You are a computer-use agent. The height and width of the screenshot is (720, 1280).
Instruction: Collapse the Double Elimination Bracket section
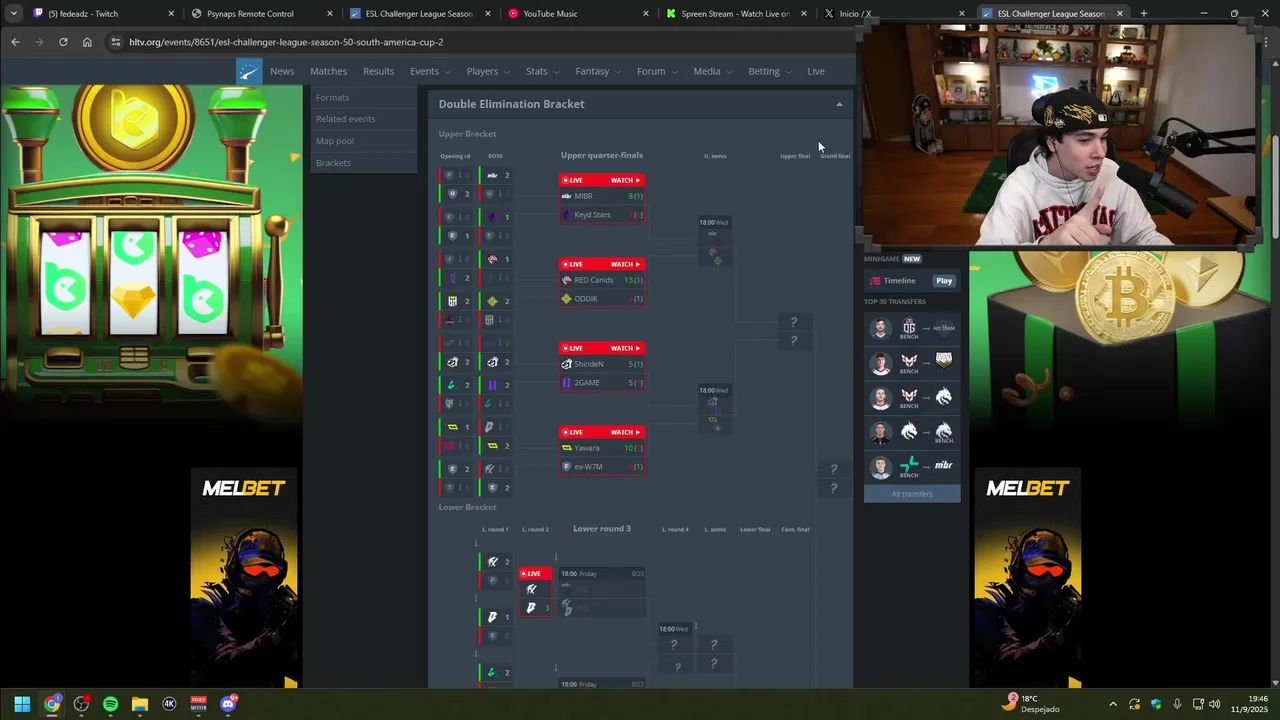click(839, 104)
